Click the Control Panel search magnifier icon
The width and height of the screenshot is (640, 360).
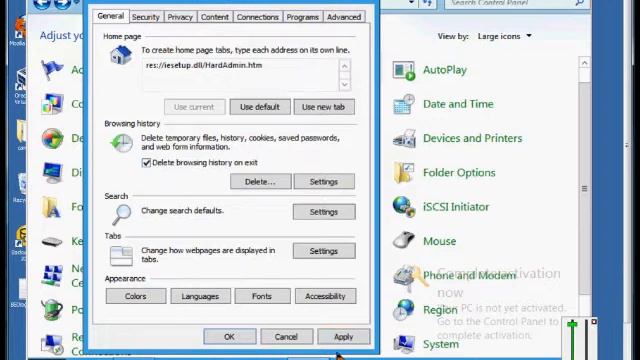(579, 3)
